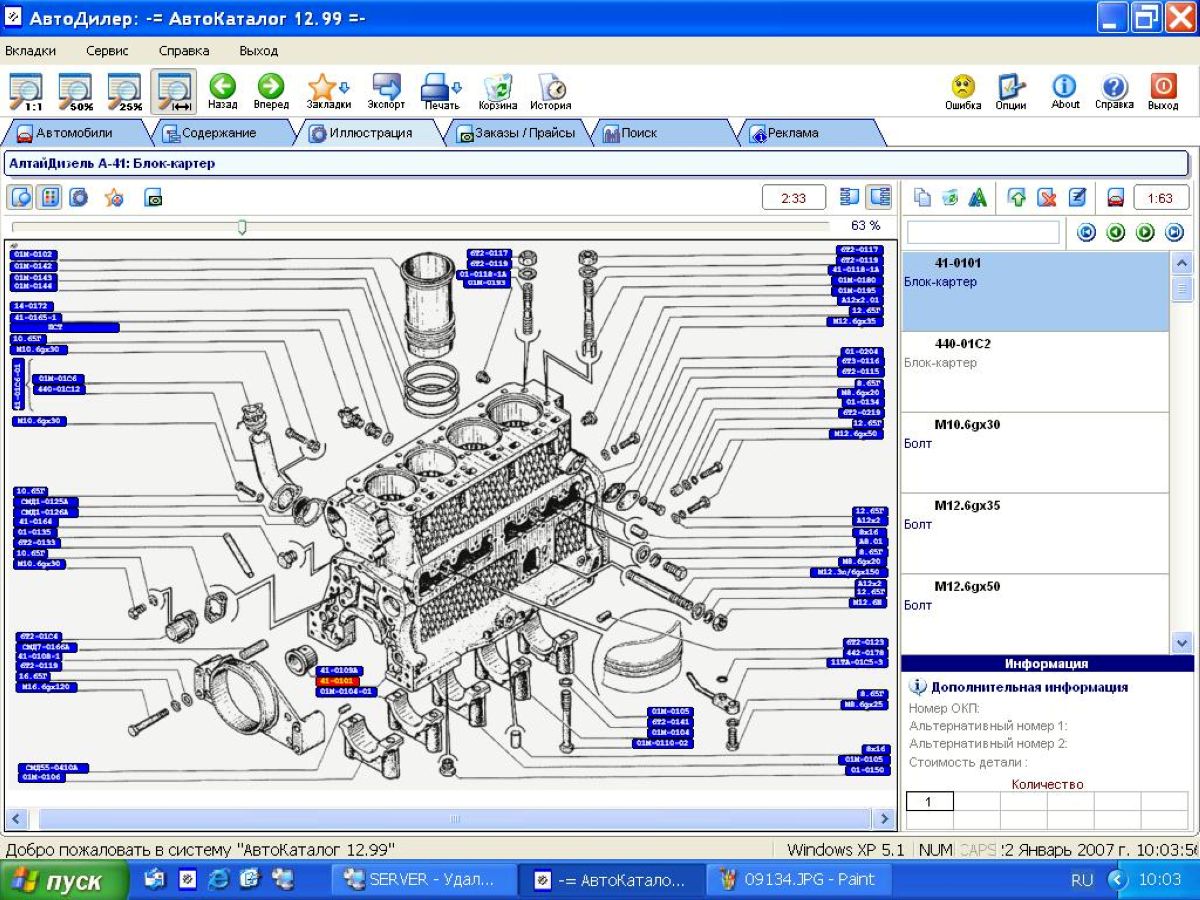Image resolution: width=1200 pixels, height=900 pixels.
Task: Set zoom to 1:1 scale
Action: pyautogui.click(x=26, y=91)
